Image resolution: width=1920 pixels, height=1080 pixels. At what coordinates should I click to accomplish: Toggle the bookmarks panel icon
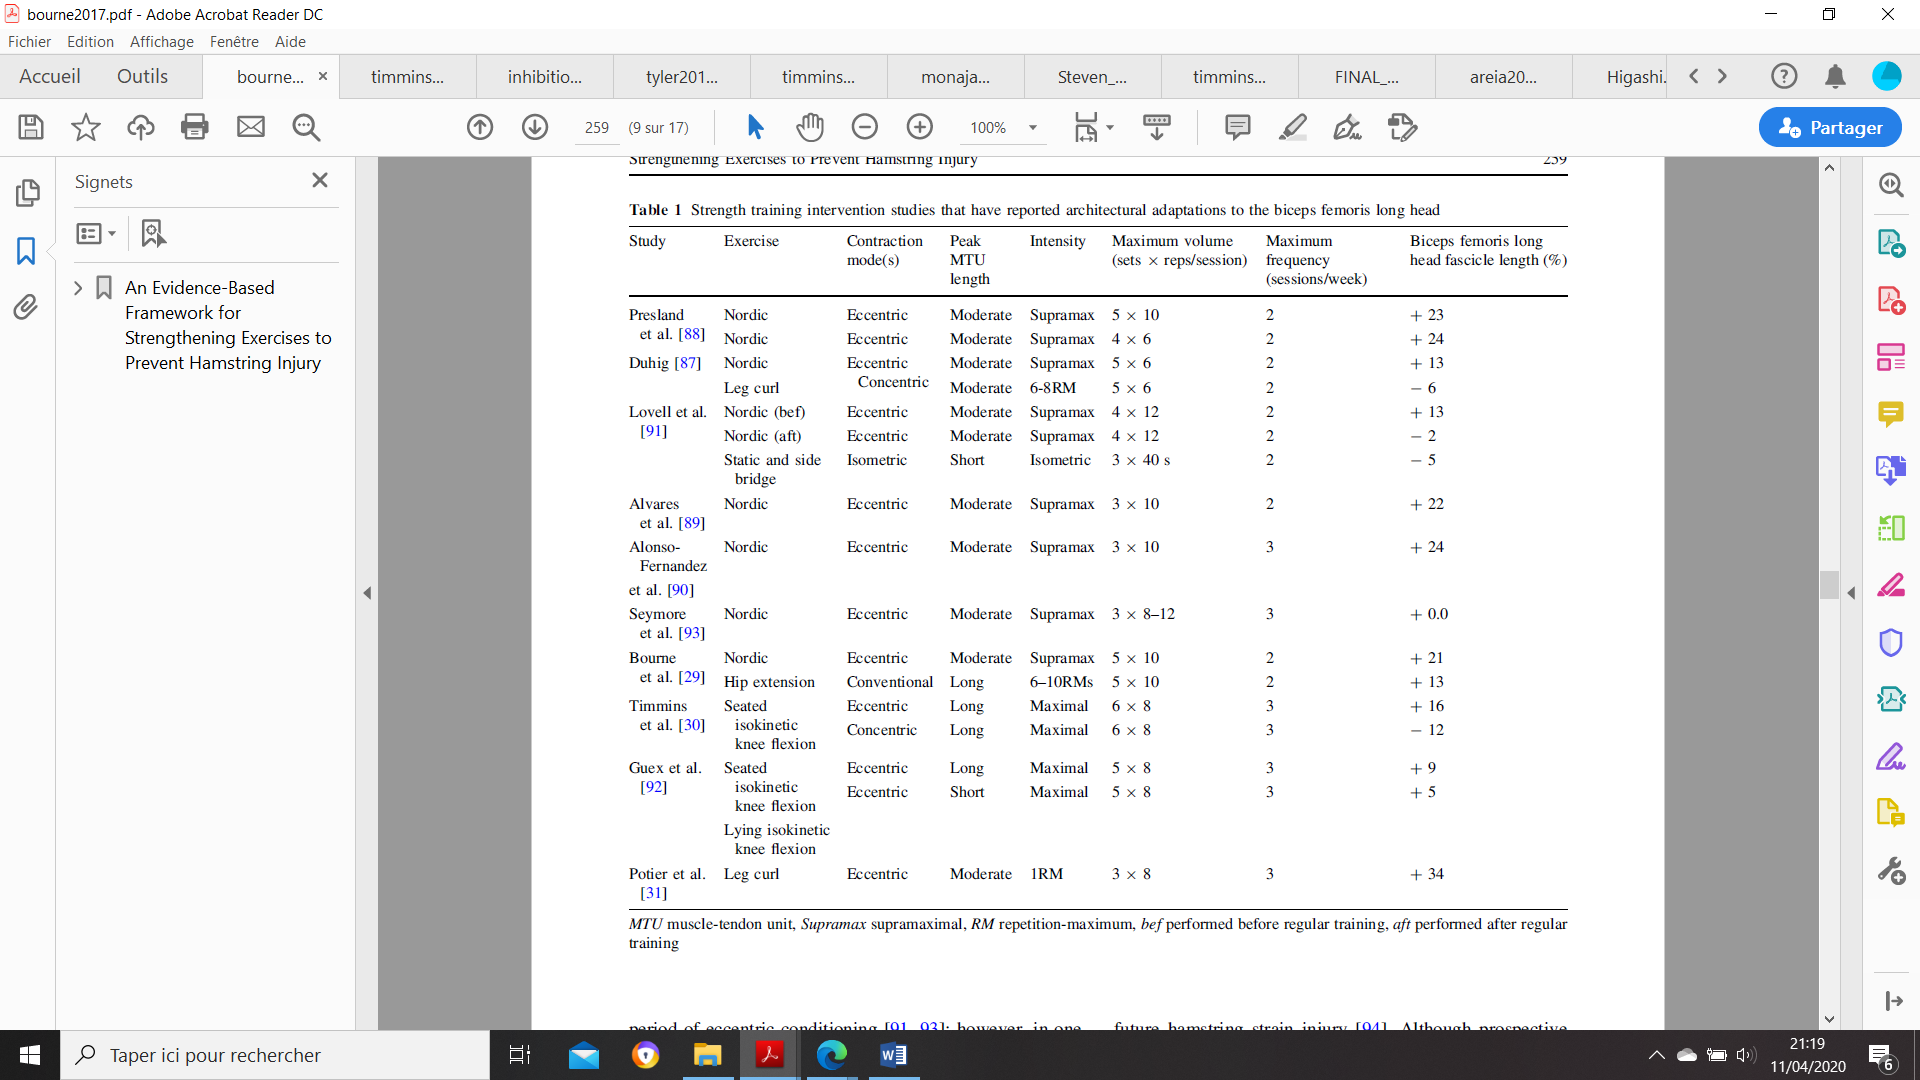point(26,250)
